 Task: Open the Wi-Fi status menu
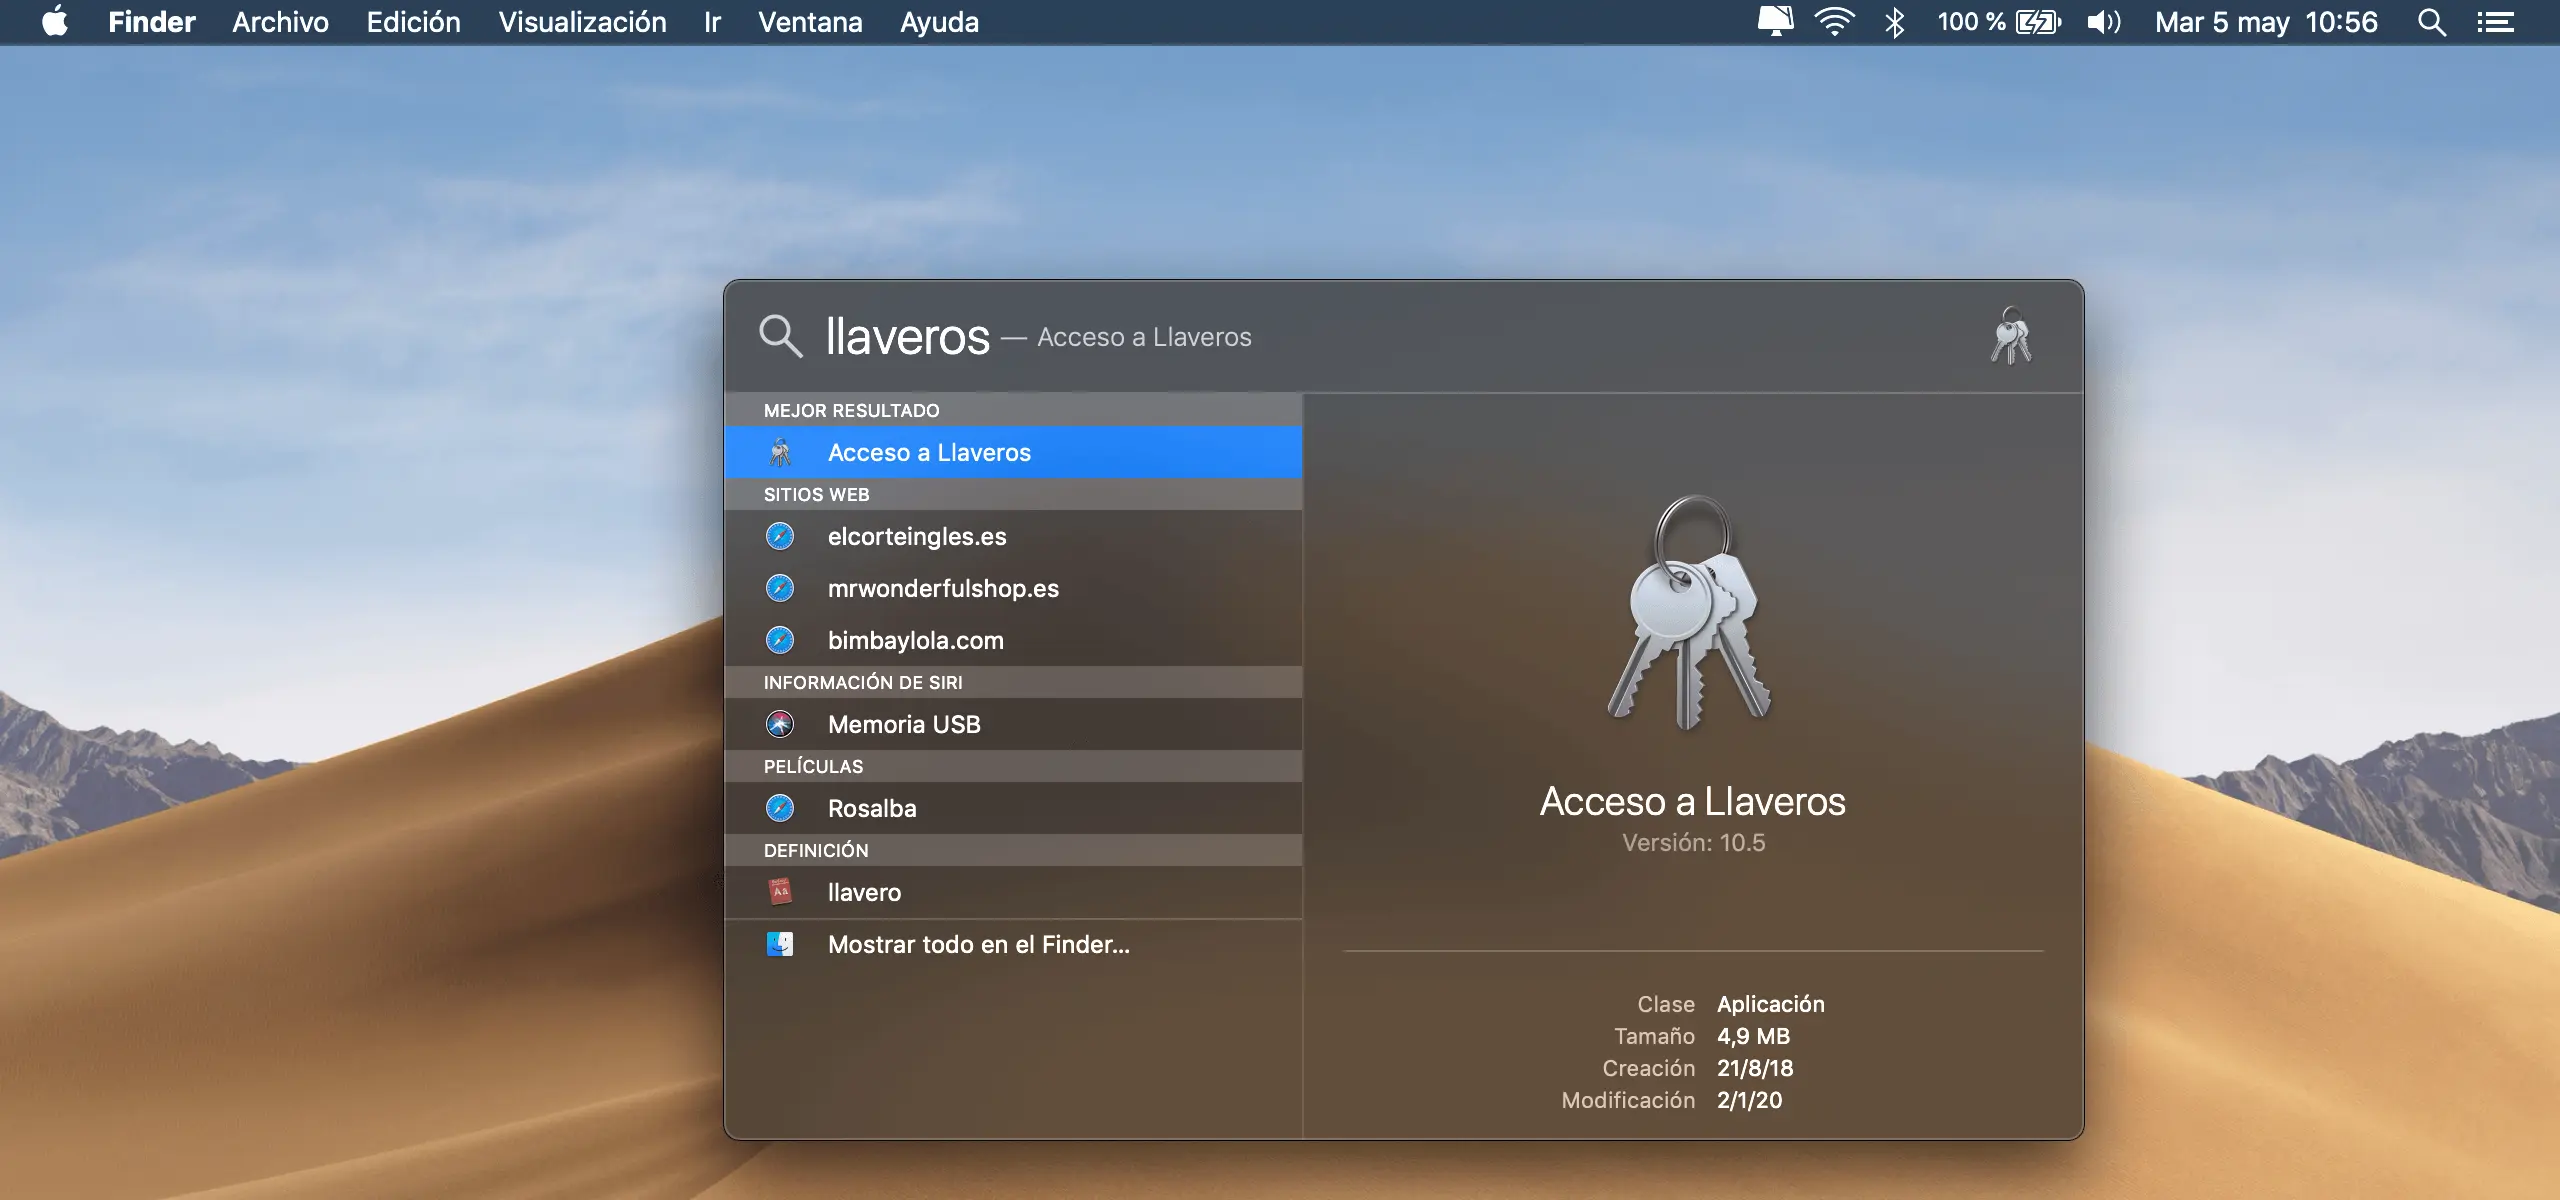click(x=1834, y=22)
